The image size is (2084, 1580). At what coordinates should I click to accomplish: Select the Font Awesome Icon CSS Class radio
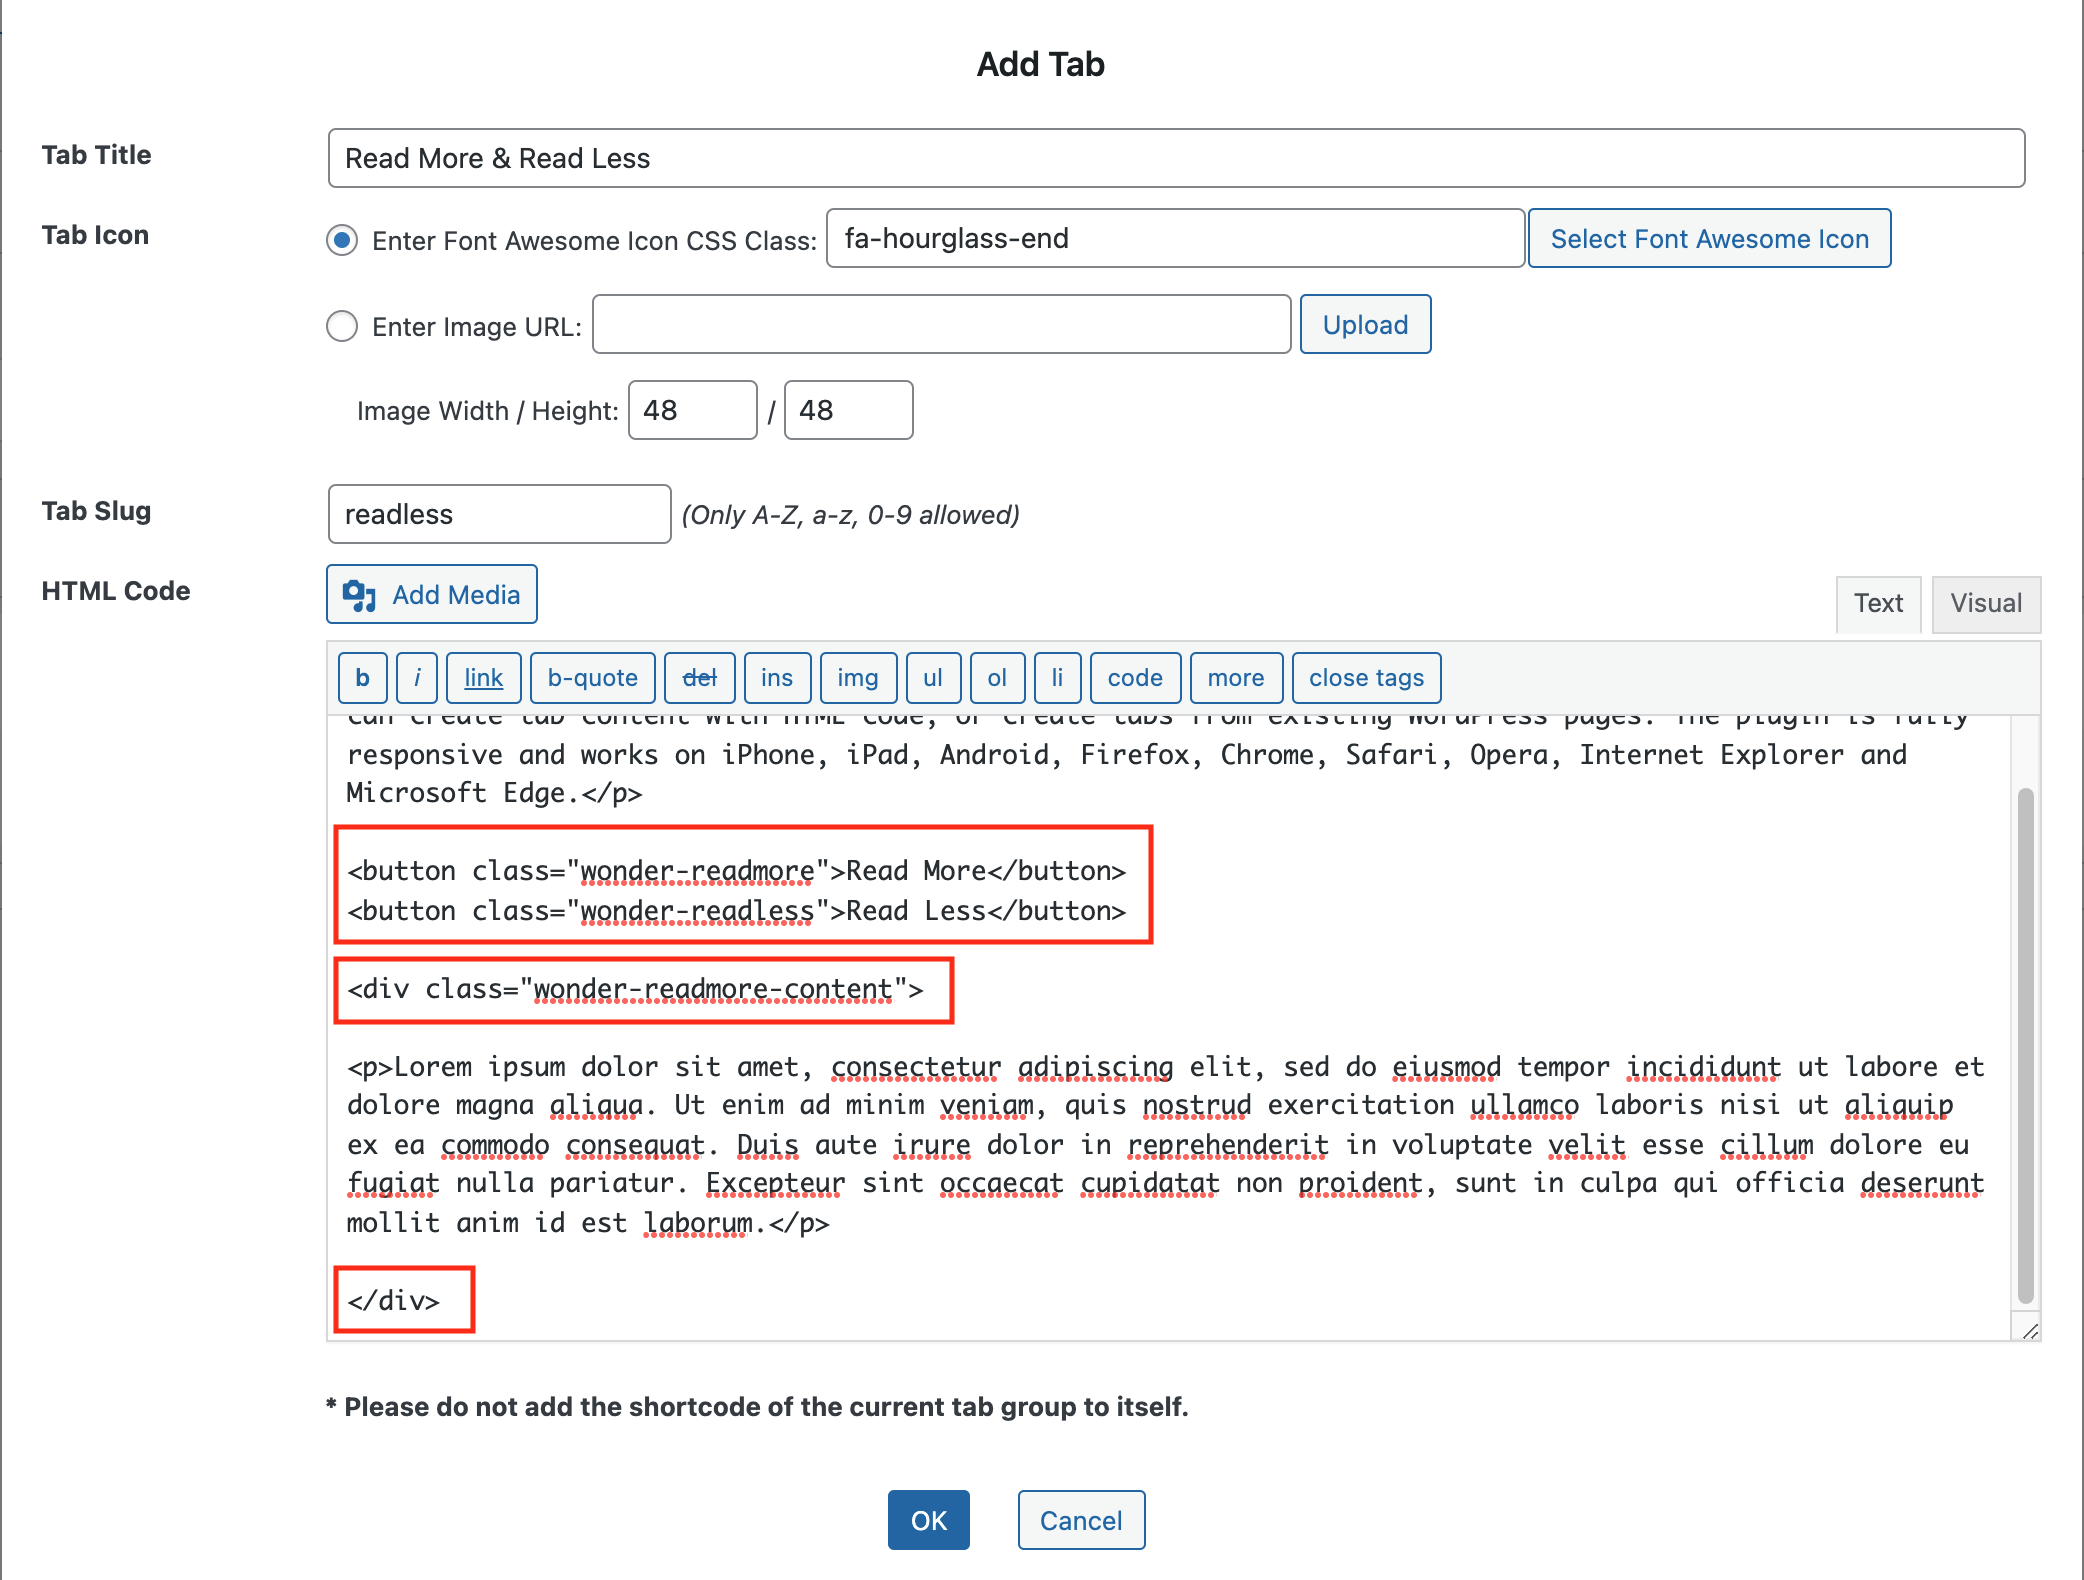pos(342,240)
